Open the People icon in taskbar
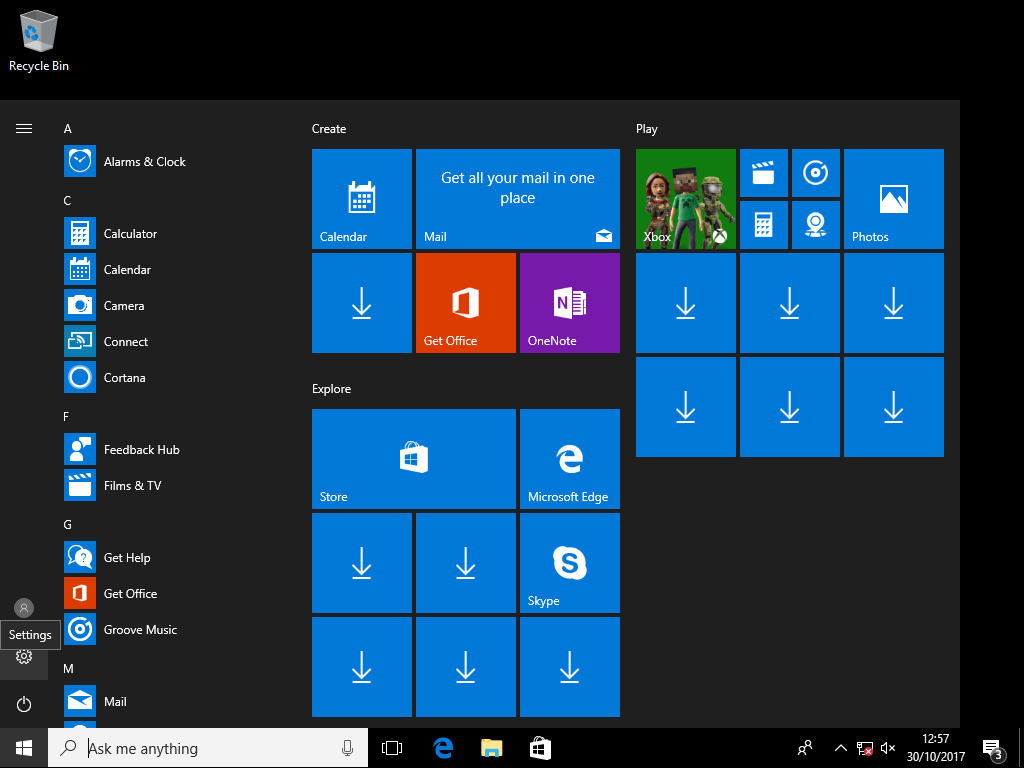The height and width of the screenshot is (768, 1024). [805, 748]
